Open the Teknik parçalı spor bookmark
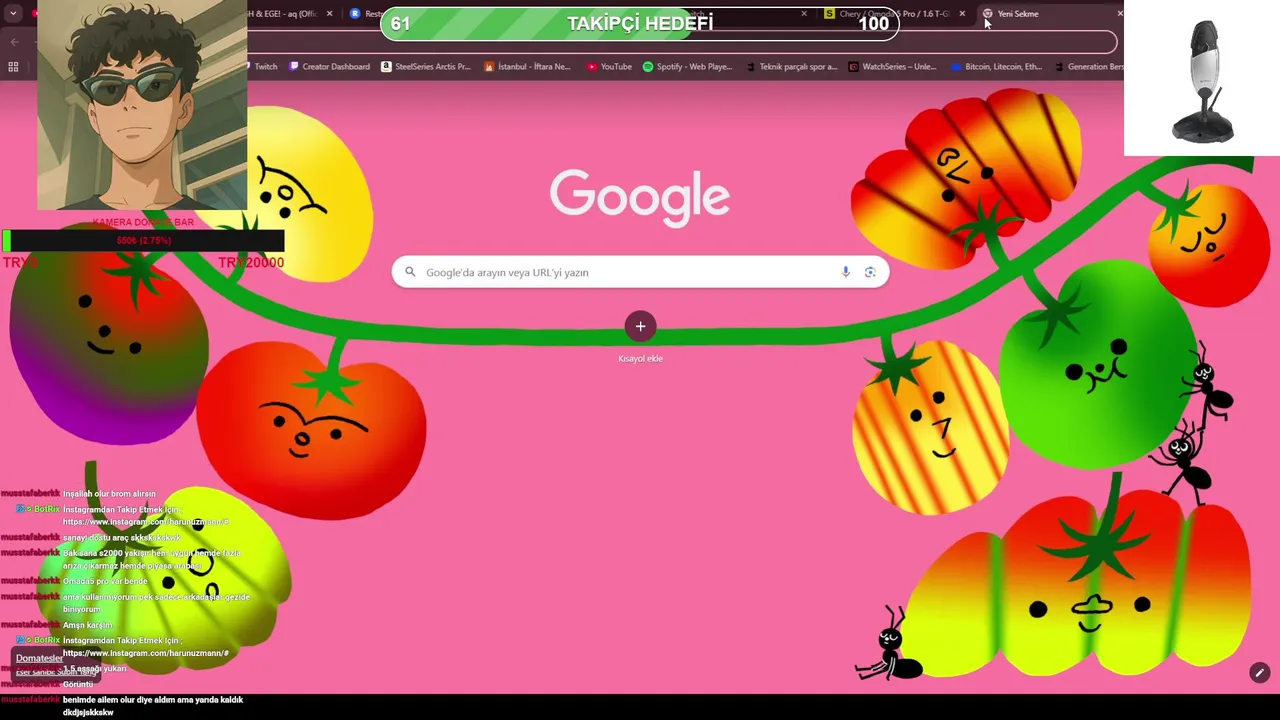The image size is (1280, 720). tap(792, 67)
